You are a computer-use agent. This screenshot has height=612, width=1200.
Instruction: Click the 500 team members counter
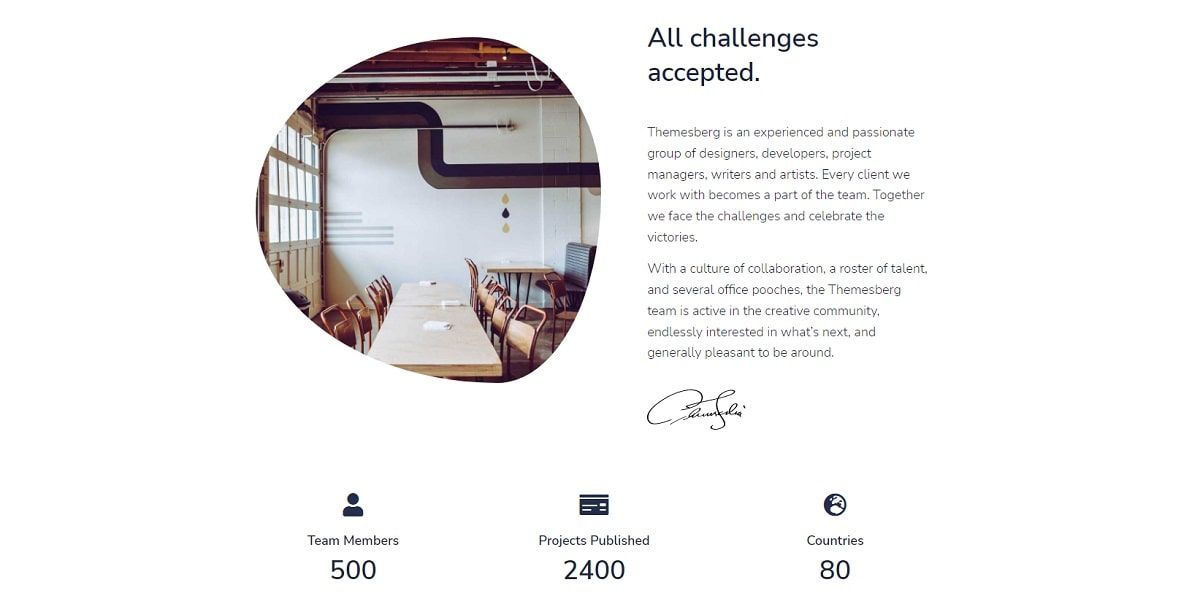point(353,570)
